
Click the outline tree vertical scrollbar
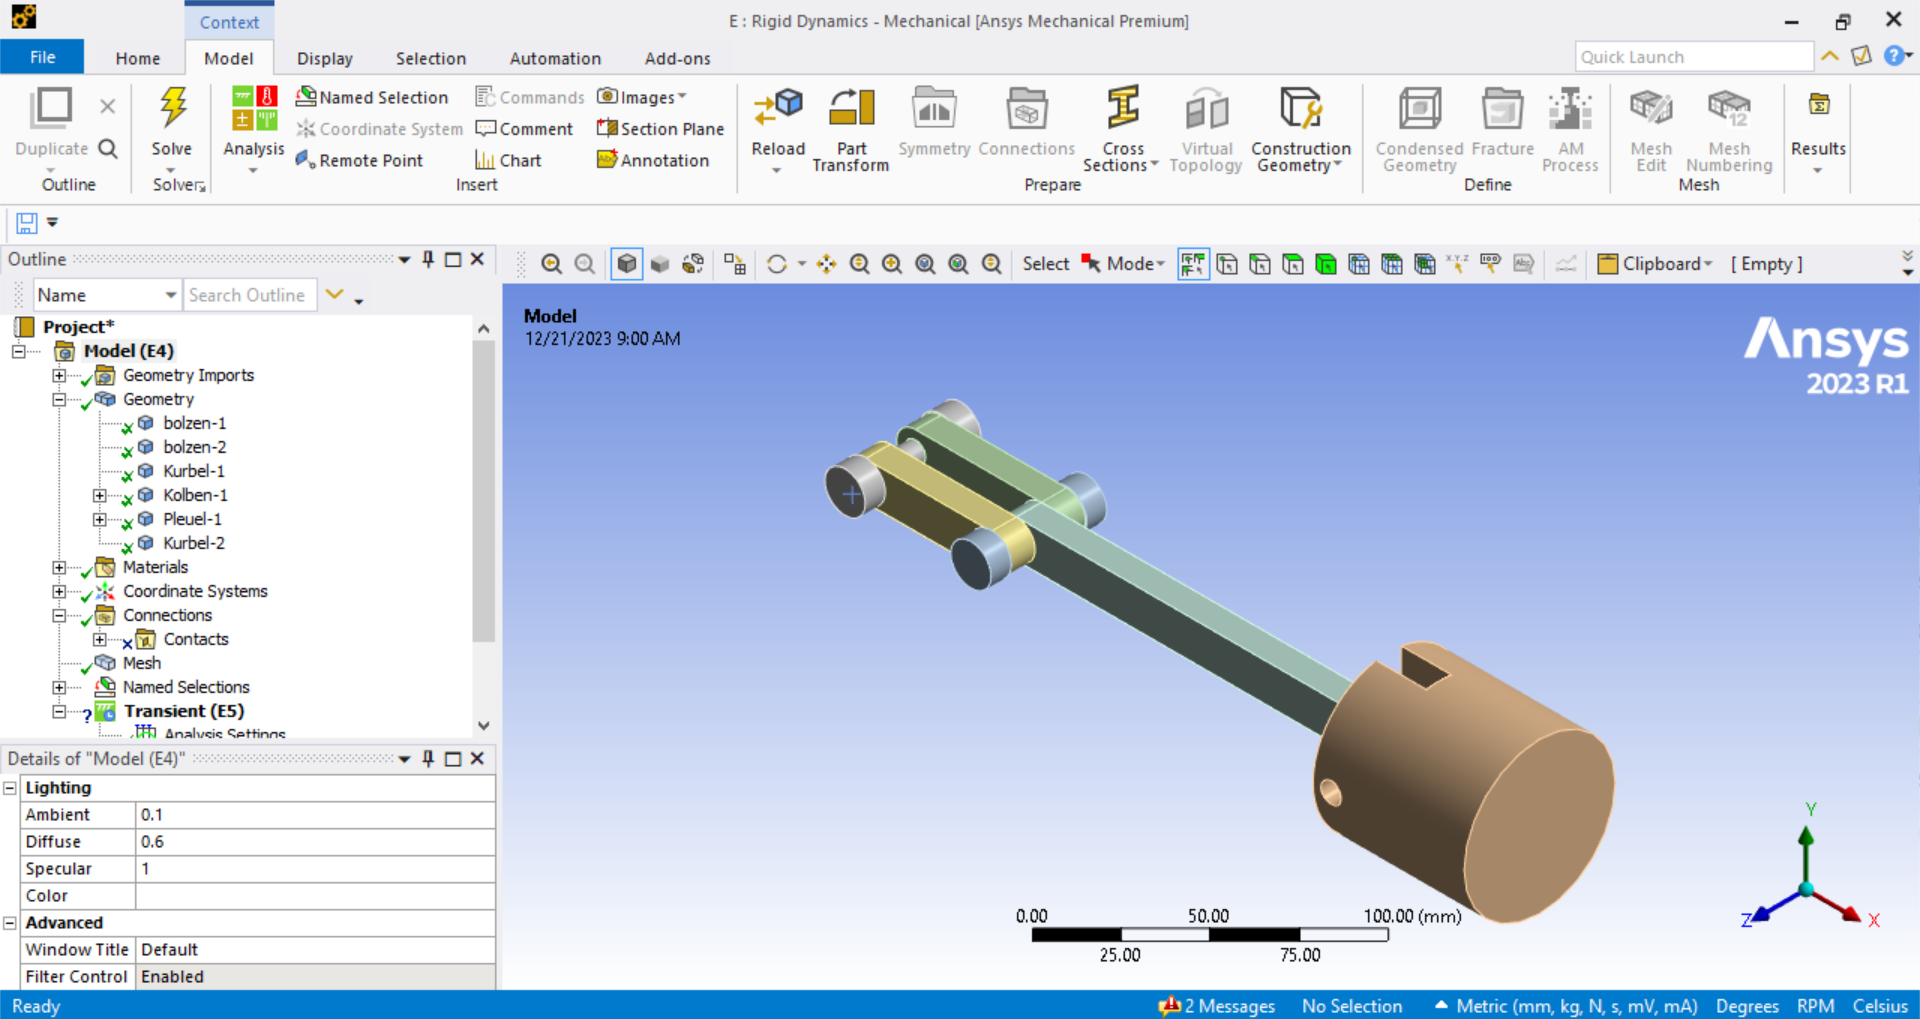click(x=484, y=490)
